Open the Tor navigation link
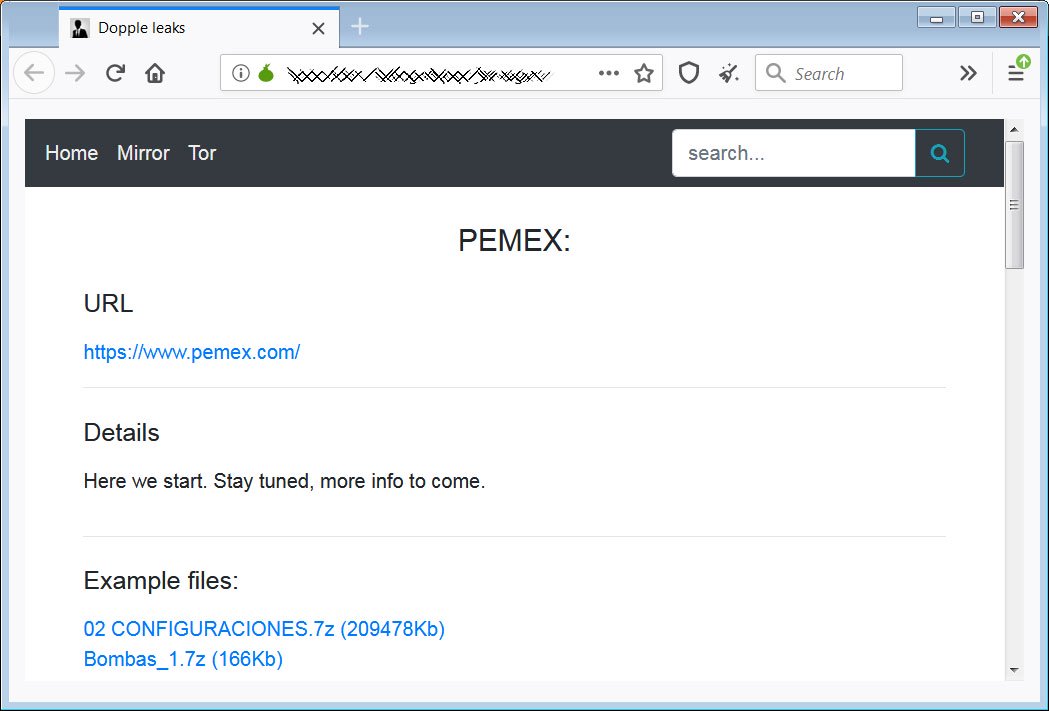This screenshot has height=711, width=1049. point(202,153)
